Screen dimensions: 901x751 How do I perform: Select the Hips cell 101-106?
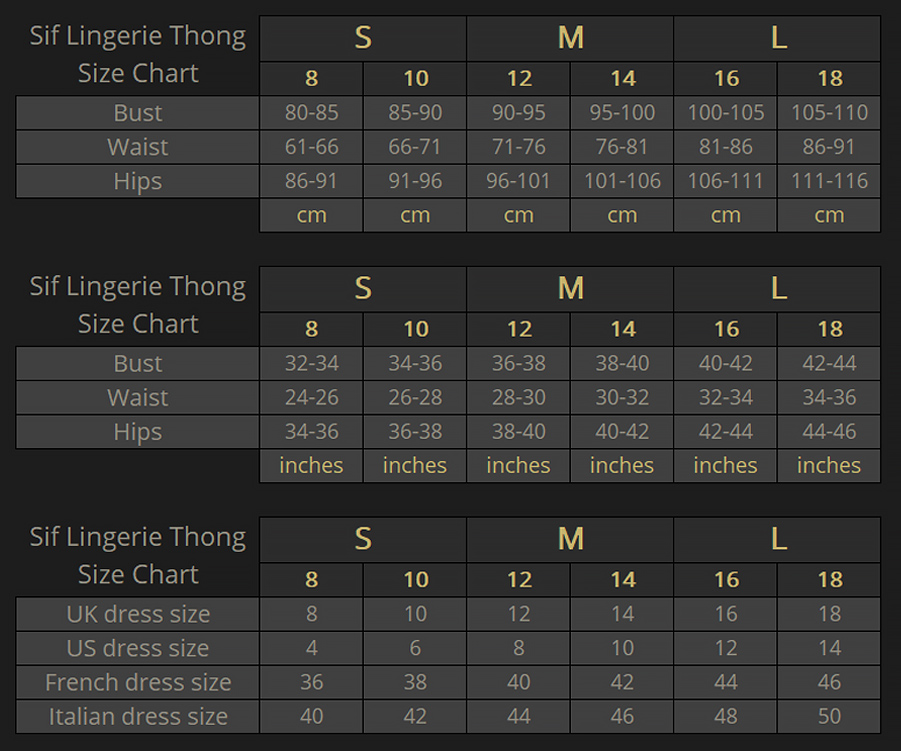tap(622, 181)
